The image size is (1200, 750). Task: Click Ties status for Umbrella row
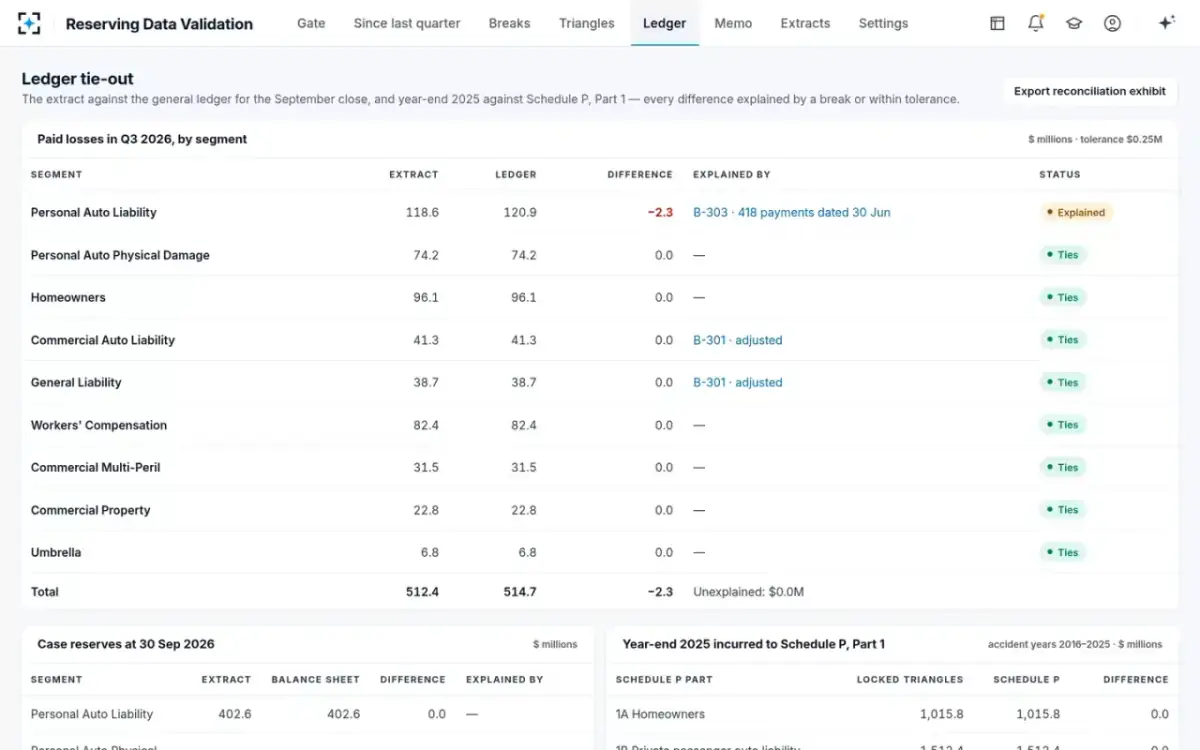click(x=1062, y=553)
